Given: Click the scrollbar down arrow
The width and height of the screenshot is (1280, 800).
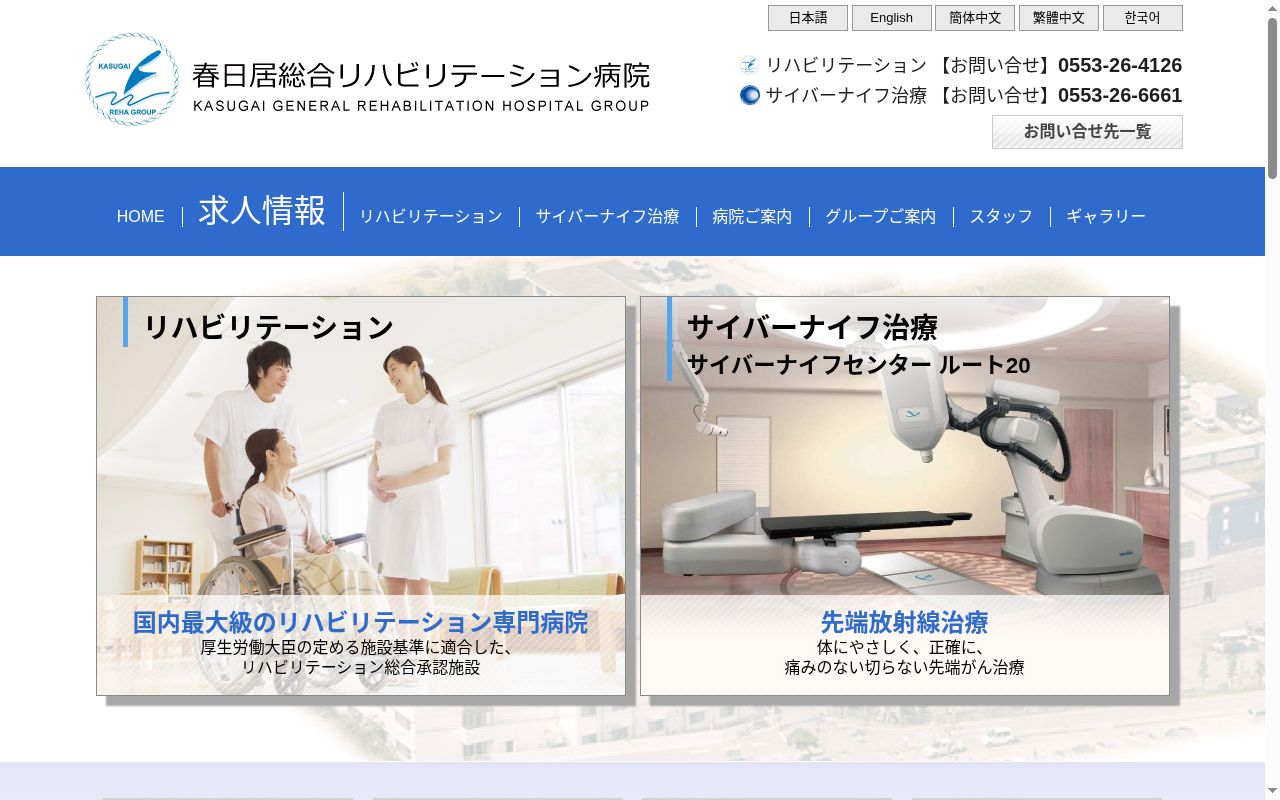Looking at the screenshot, I should click(1272, 792).
